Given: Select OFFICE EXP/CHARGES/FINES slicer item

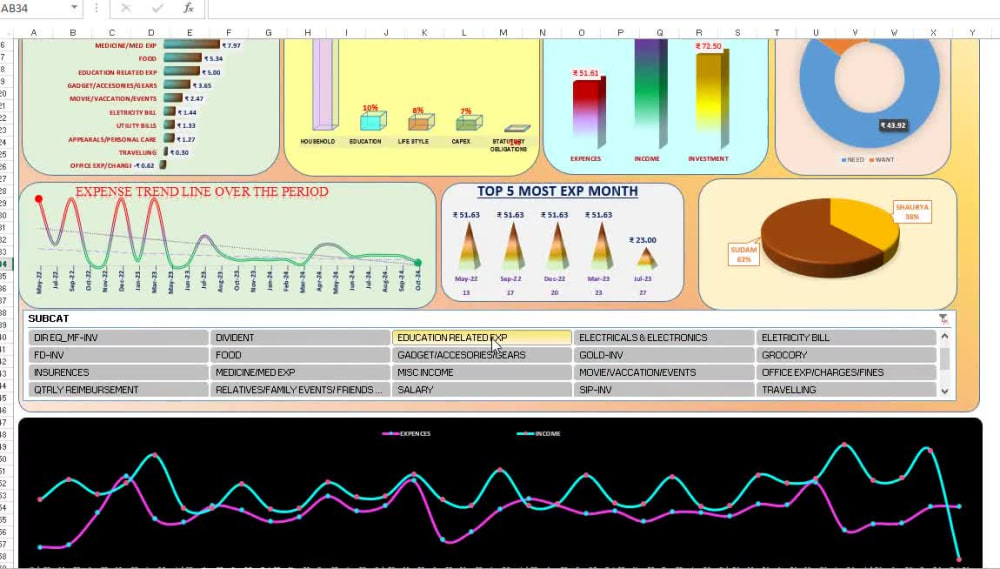Looking at the screenshot, I should click(846, 372).
